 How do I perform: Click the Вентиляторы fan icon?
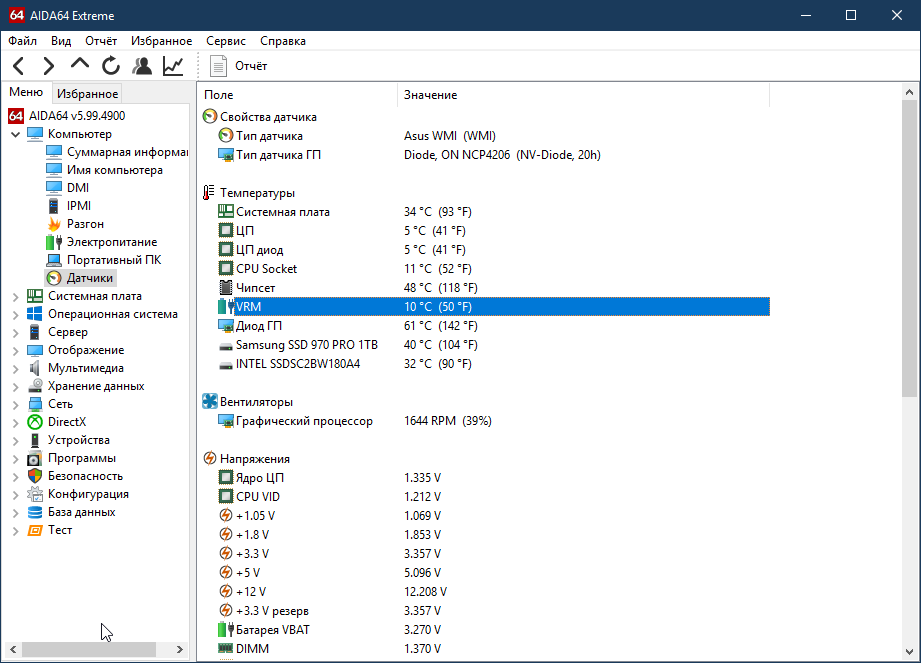pos(210,402)
